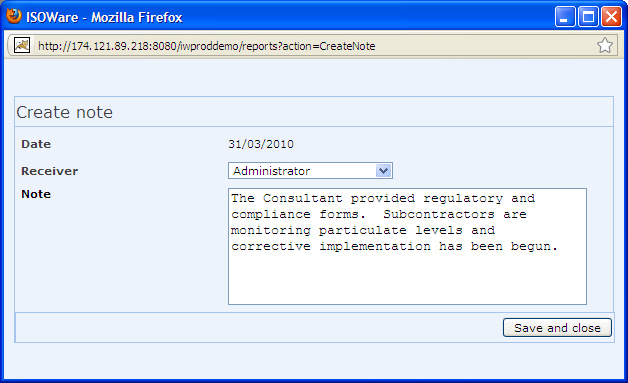Click the empty area below note text

(x=407, y=278)
